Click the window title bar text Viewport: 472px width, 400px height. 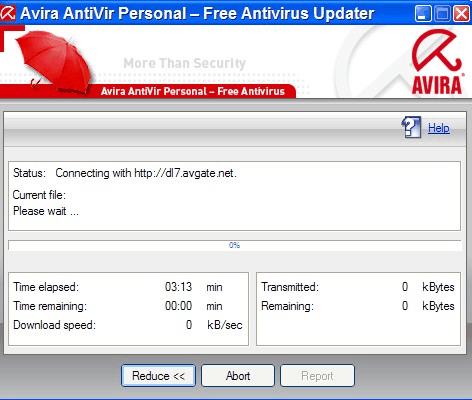[x=197, y=13]
